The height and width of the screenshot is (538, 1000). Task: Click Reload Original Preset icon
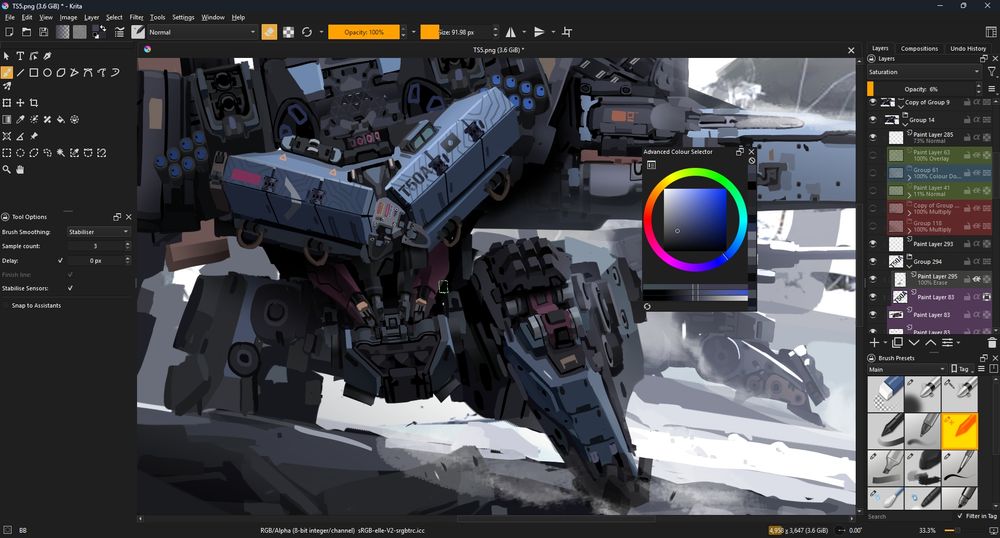point(307,32)
